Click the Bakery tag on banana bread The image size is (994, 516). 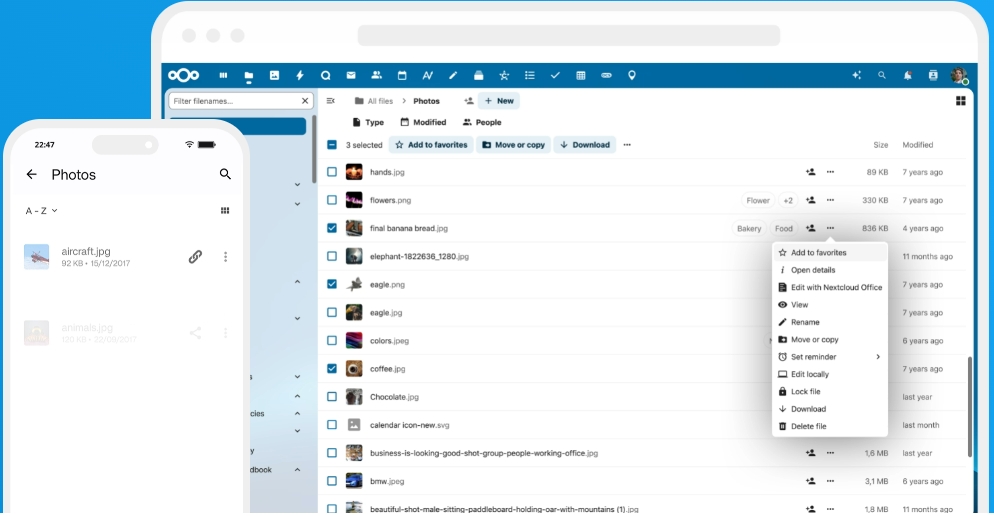pos(749,228)
